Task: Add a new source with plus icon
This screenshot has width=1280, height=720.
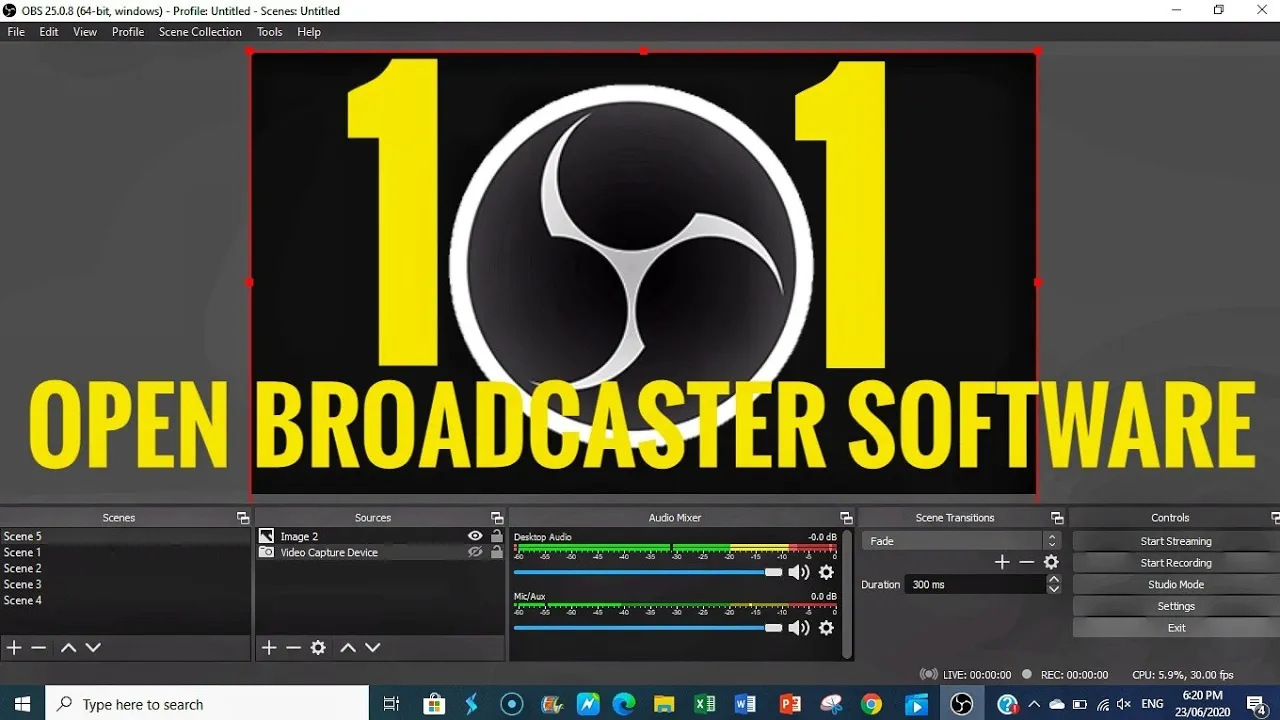Action: coord(269,648)
